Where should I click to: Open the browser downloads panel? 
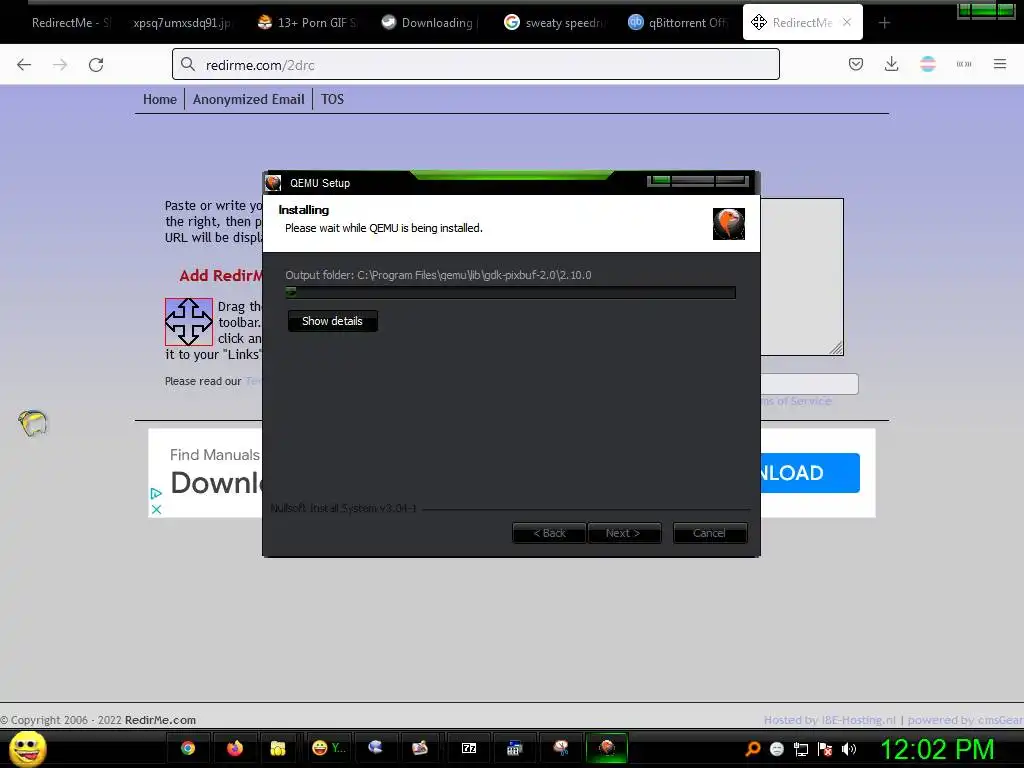click(891, 64)
